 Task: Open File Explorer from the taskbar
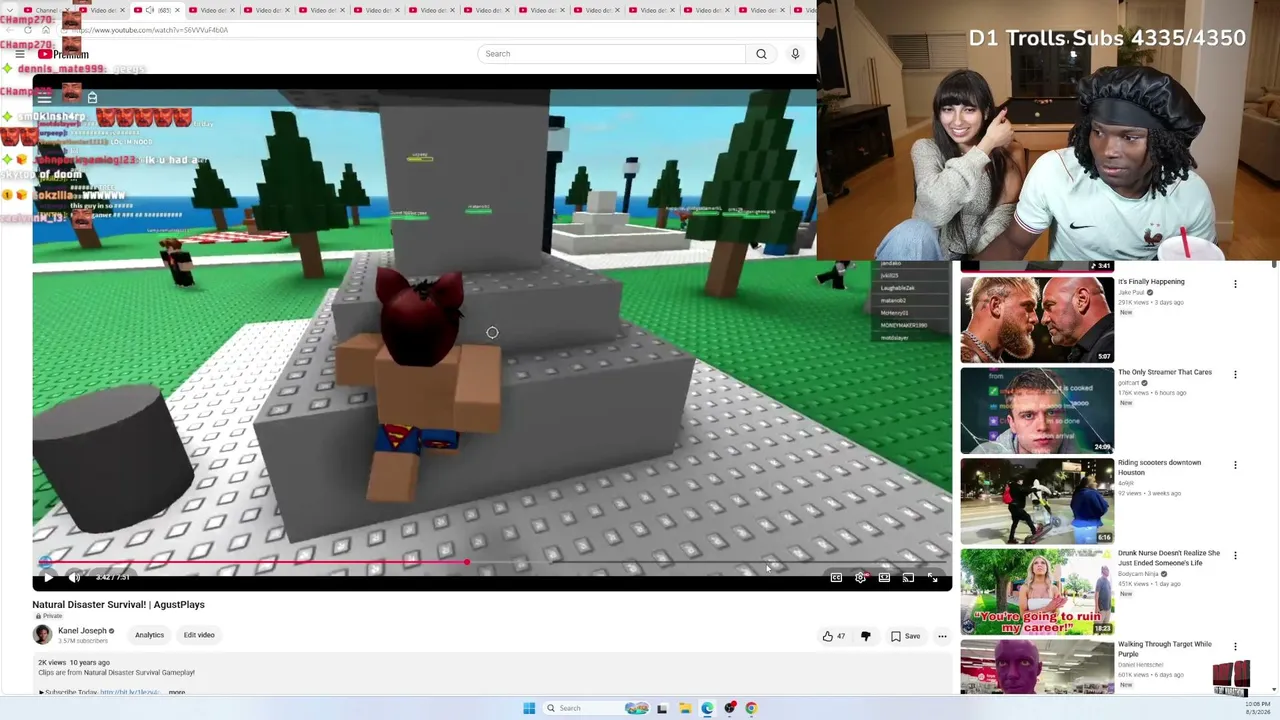click(x=685, y=708)
